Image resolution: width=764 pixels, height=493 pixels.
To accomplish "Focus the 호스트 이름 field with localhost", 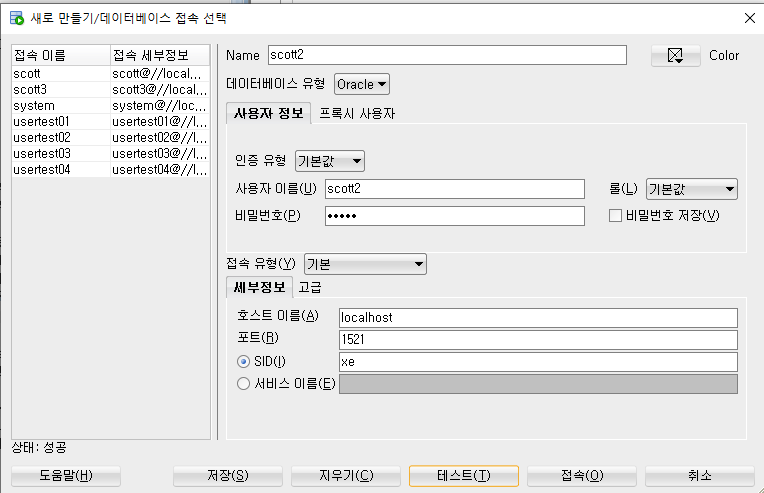I will coord(538,318).
